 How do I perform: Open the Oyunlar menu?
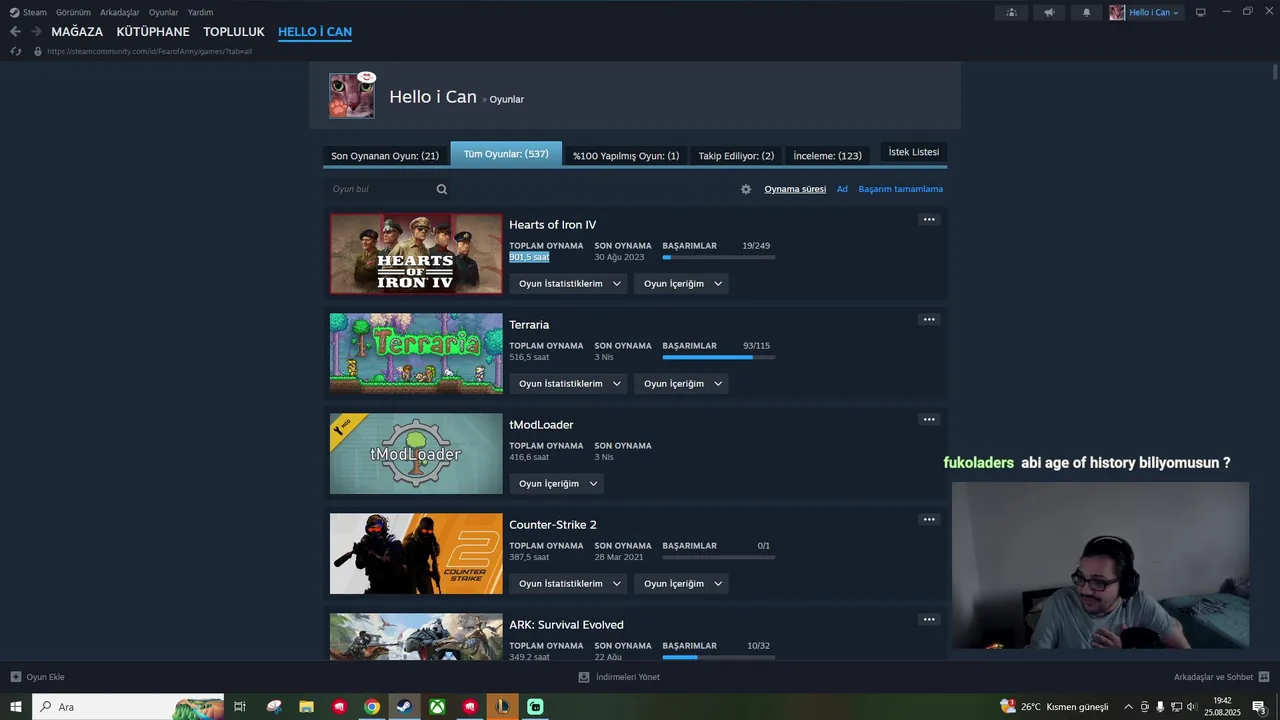[x=163, y=12]
